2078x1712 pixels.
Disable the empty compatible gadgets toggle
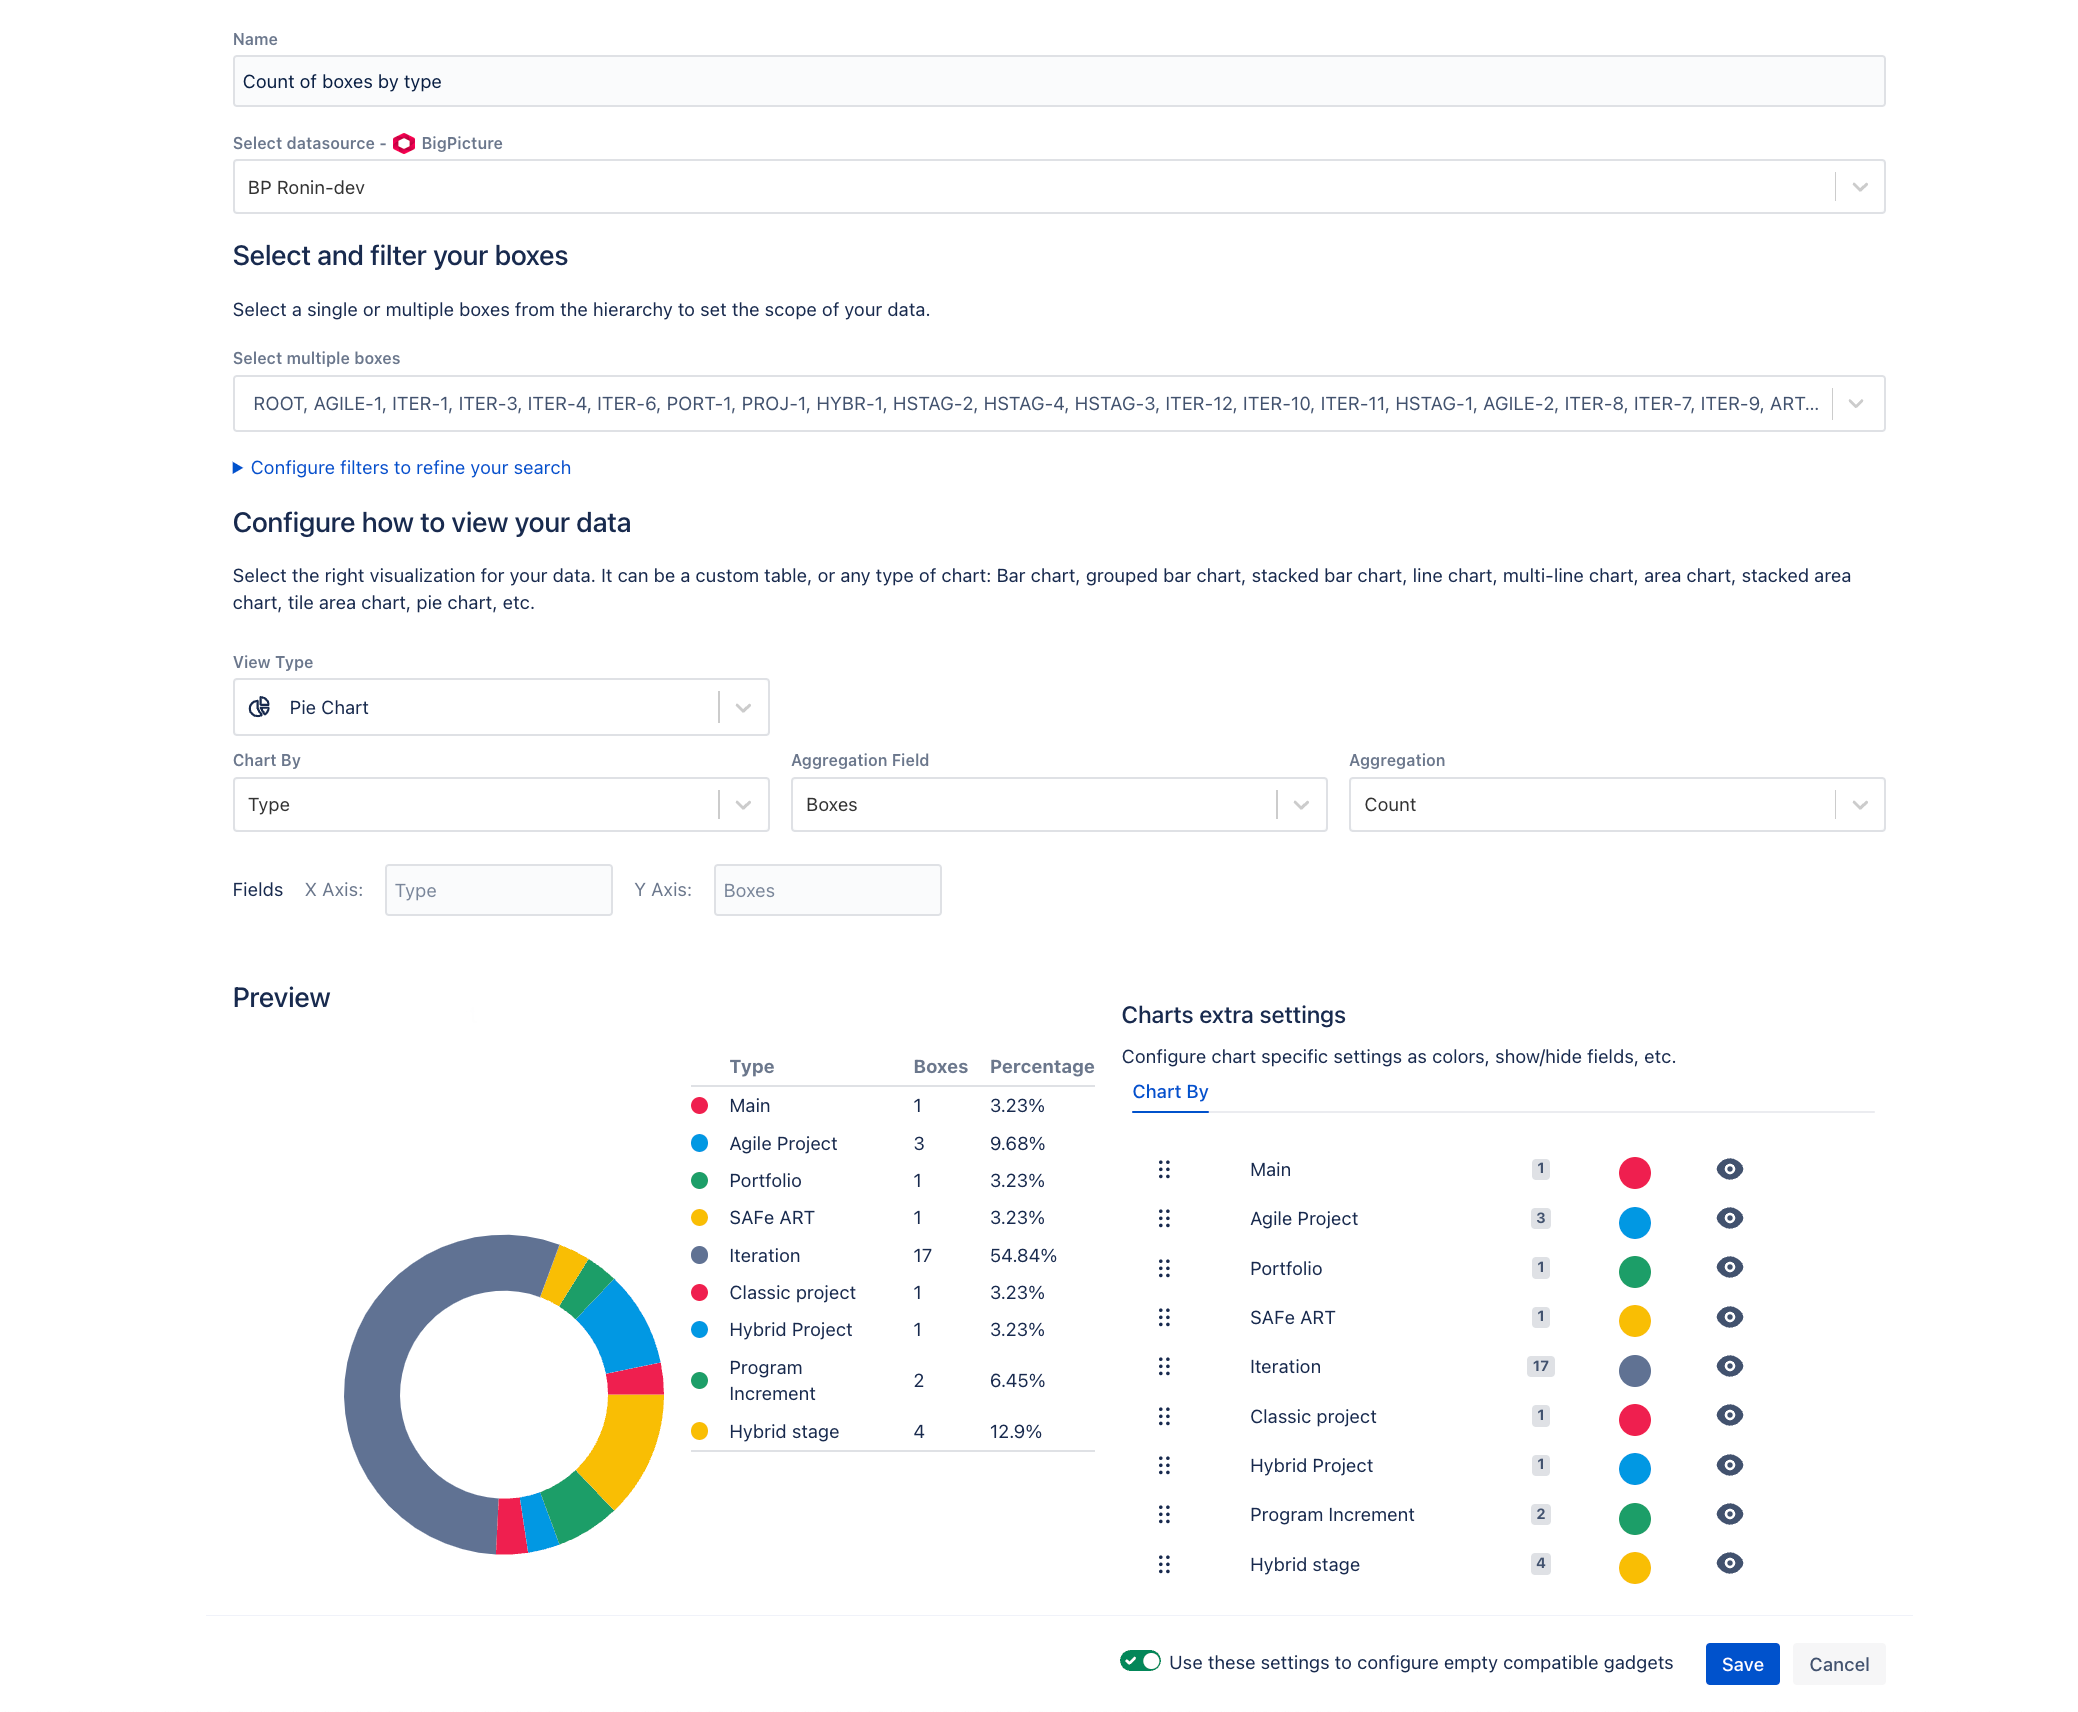(x=1139, y=1662)
